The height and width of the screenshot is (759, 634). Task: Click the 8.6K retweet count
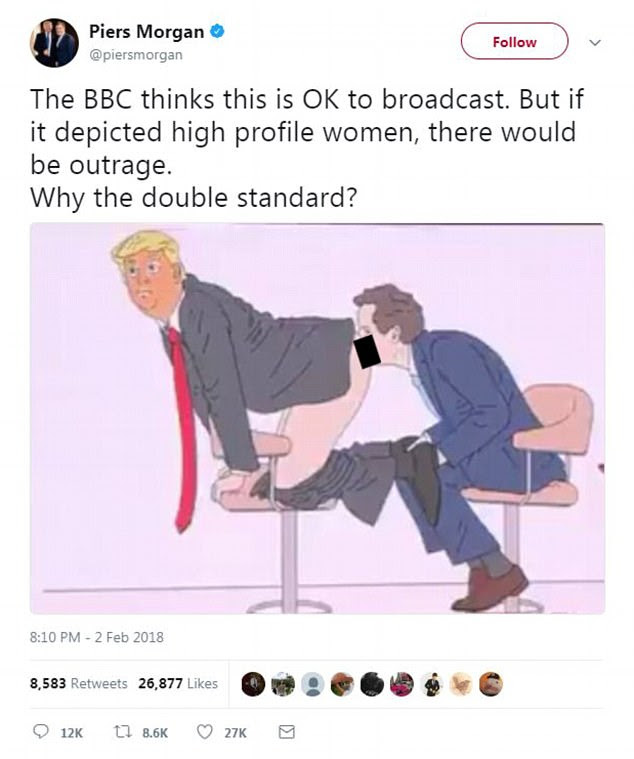(x=155, y=733)
